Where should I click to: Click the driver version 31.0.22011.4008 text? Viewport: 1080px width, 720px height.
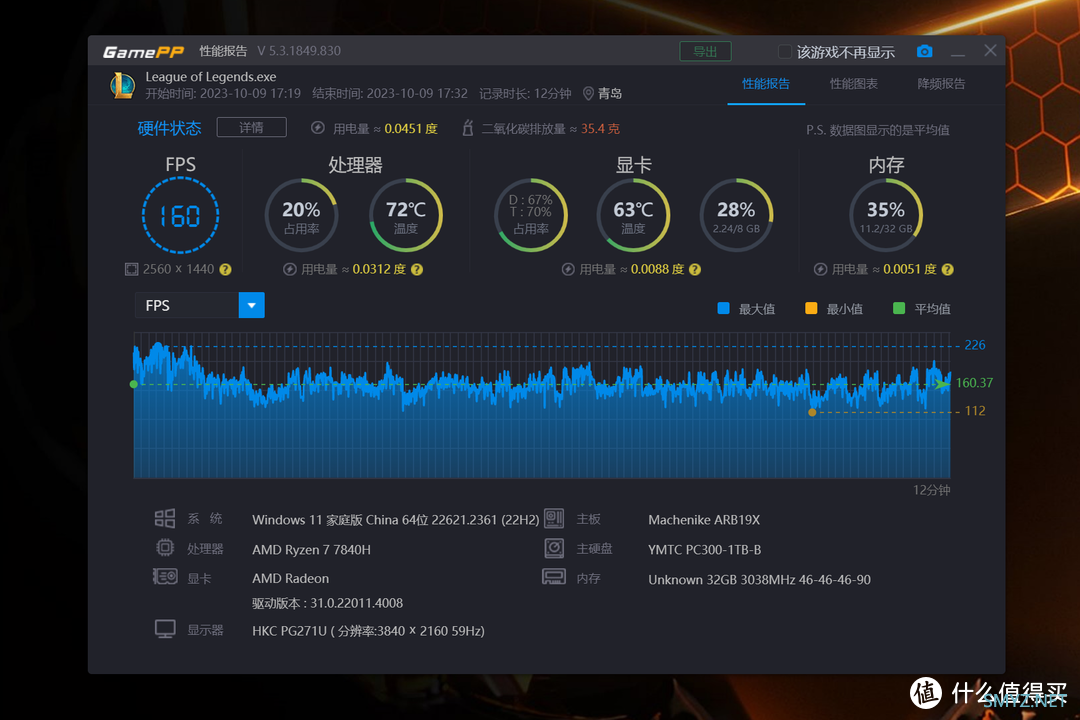point(327,604)
